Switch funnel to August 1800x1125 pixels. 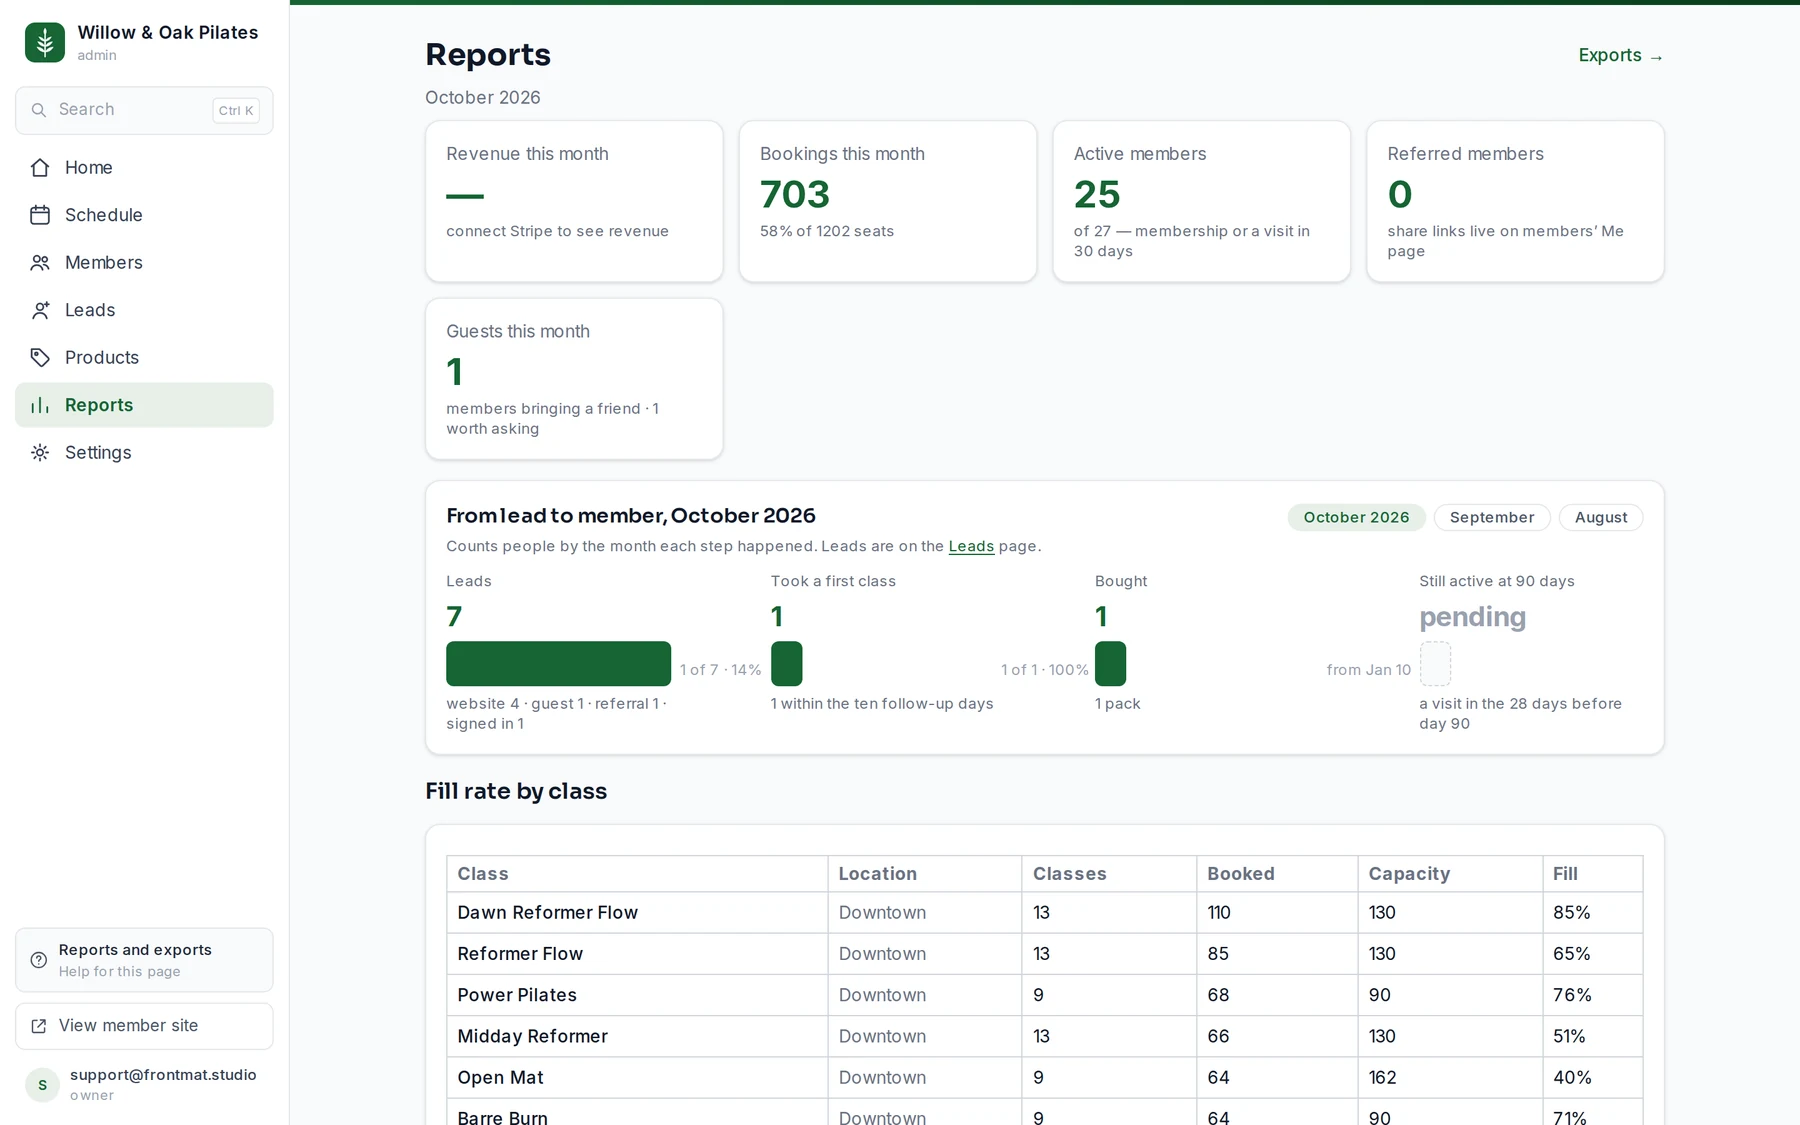click(x=1600, y=517)
